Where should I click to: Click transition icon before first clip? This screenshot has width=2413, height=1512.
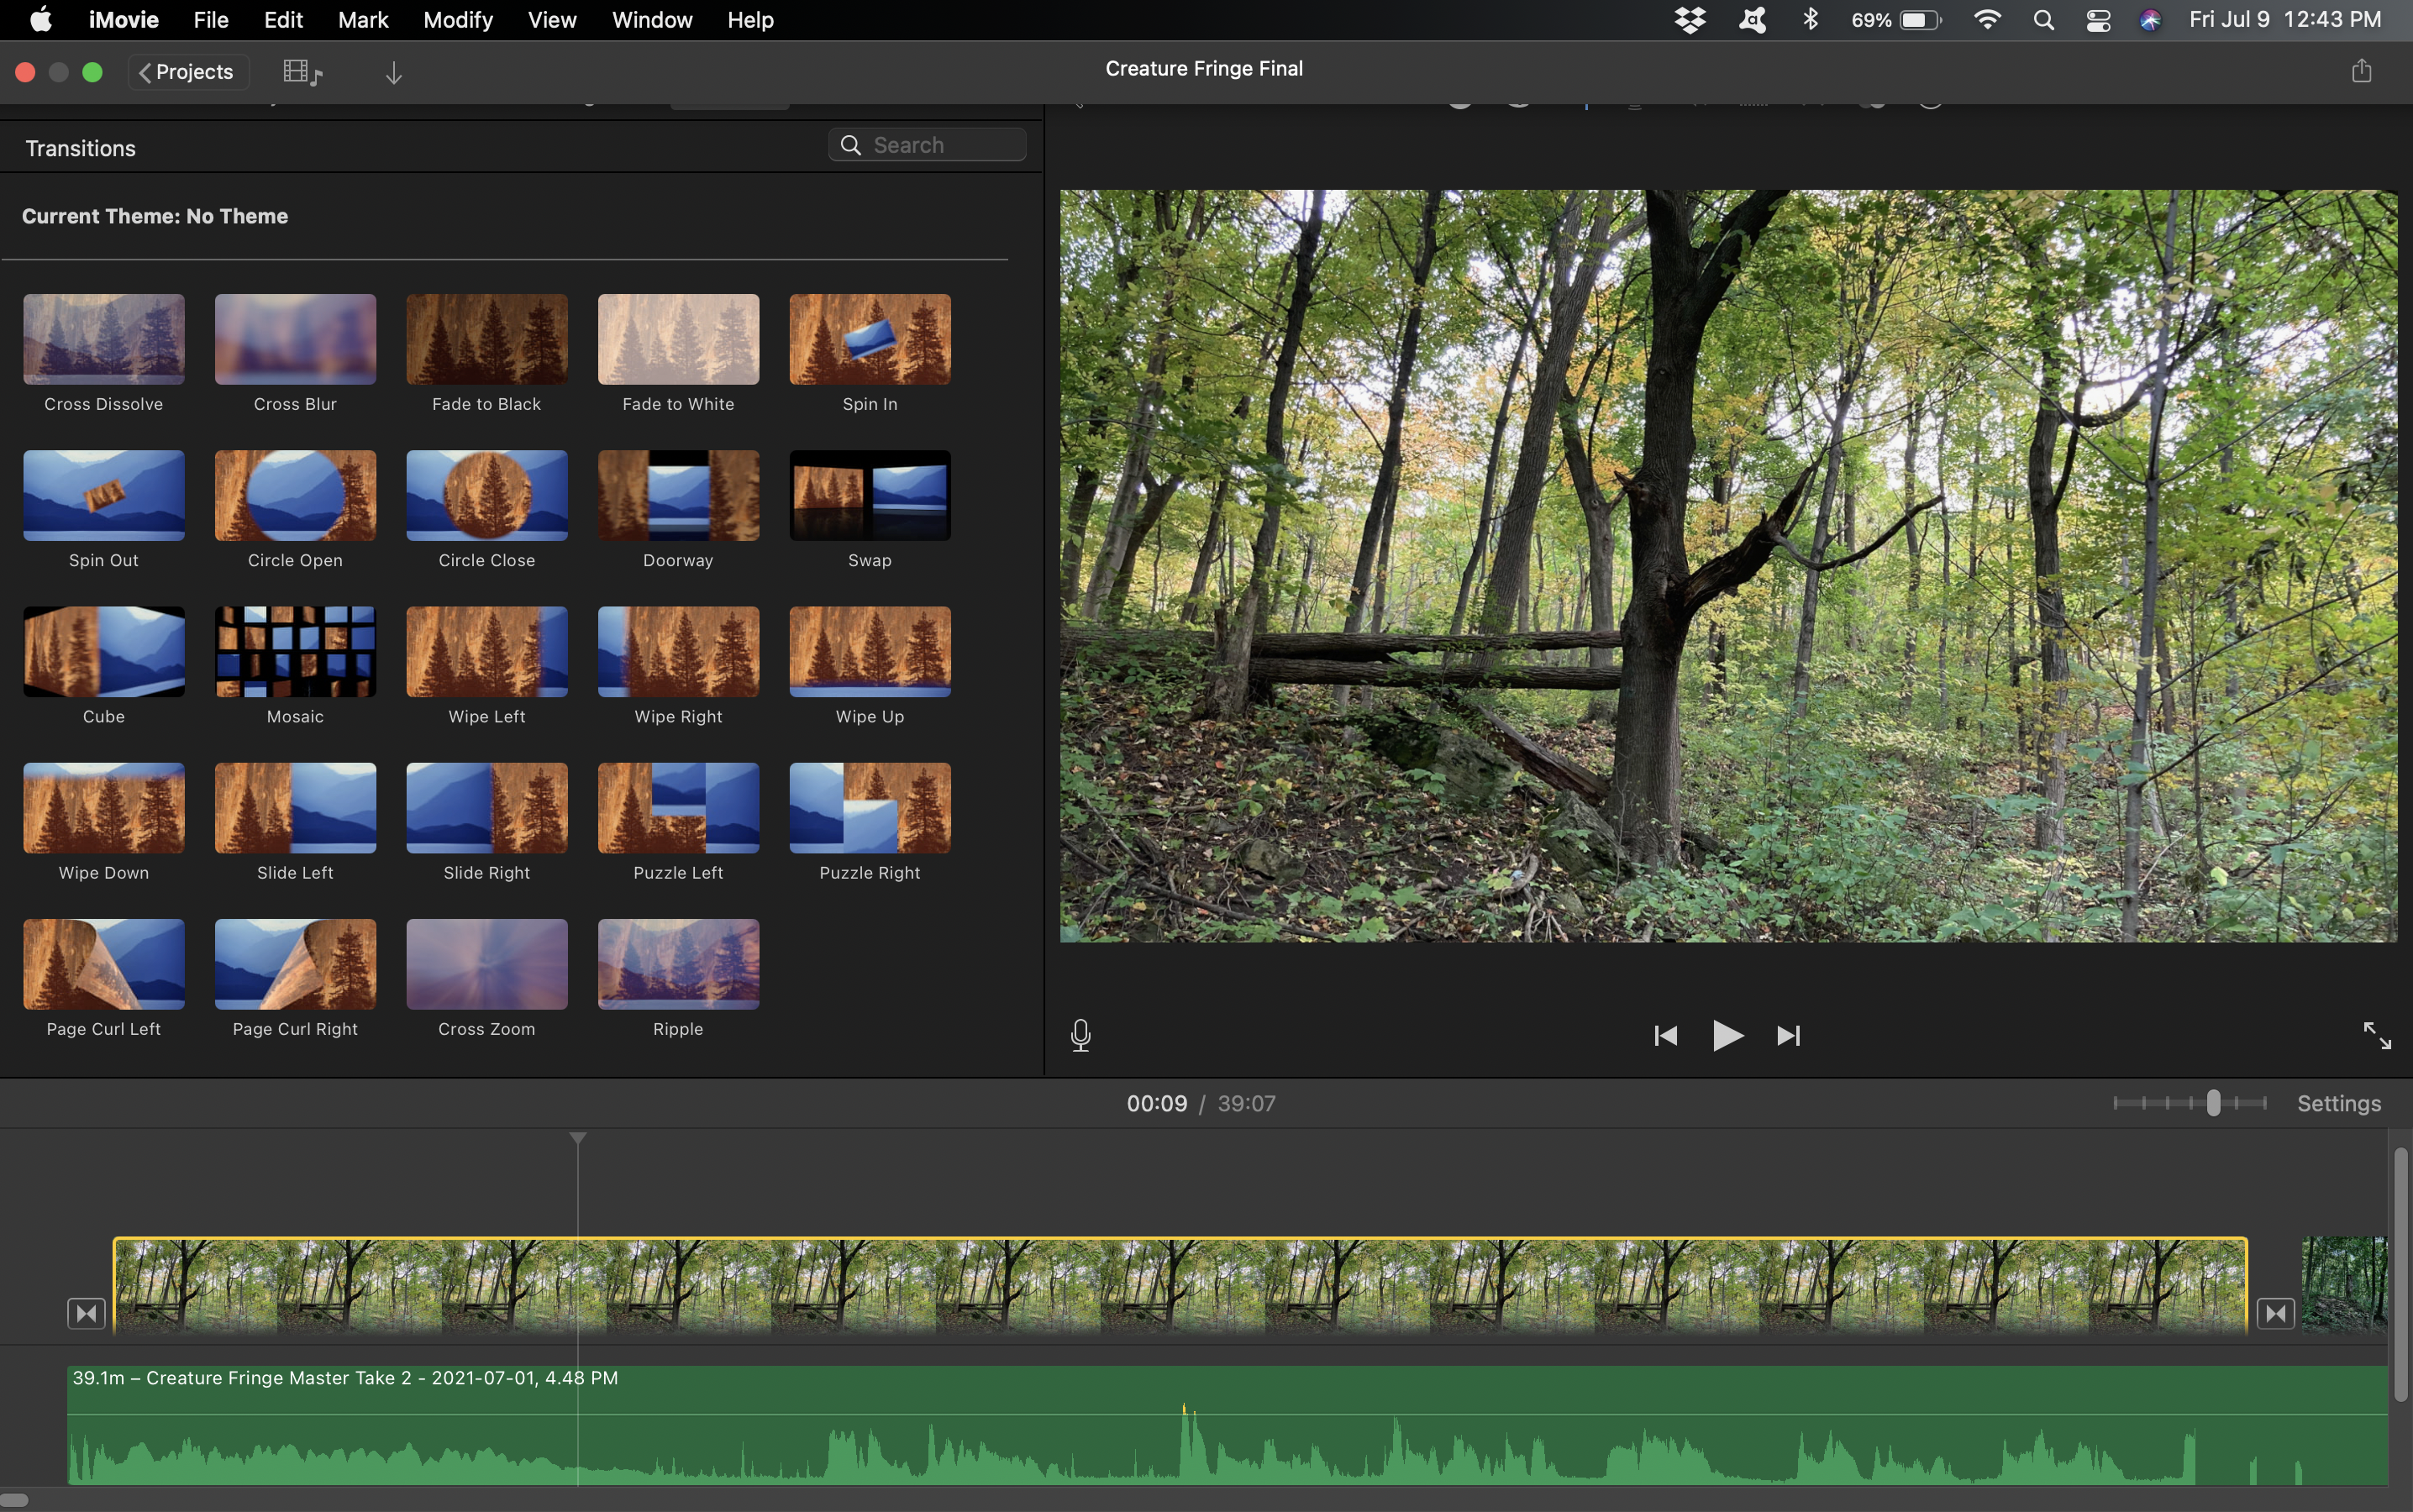pyautogui.click(x=86, y=1313)
